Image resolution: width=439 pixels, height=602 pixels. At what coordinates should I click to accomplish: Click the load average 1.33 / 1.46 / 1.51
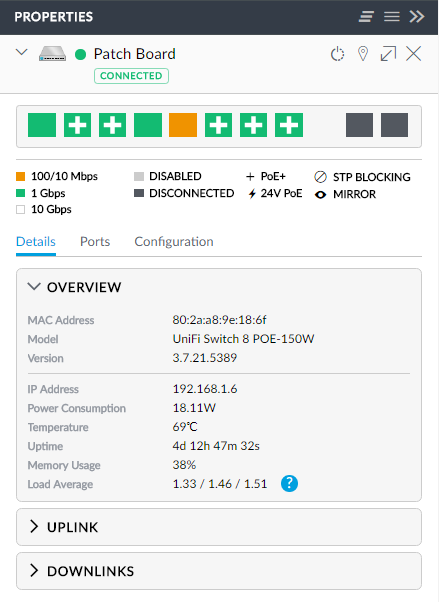click(220, 484)
